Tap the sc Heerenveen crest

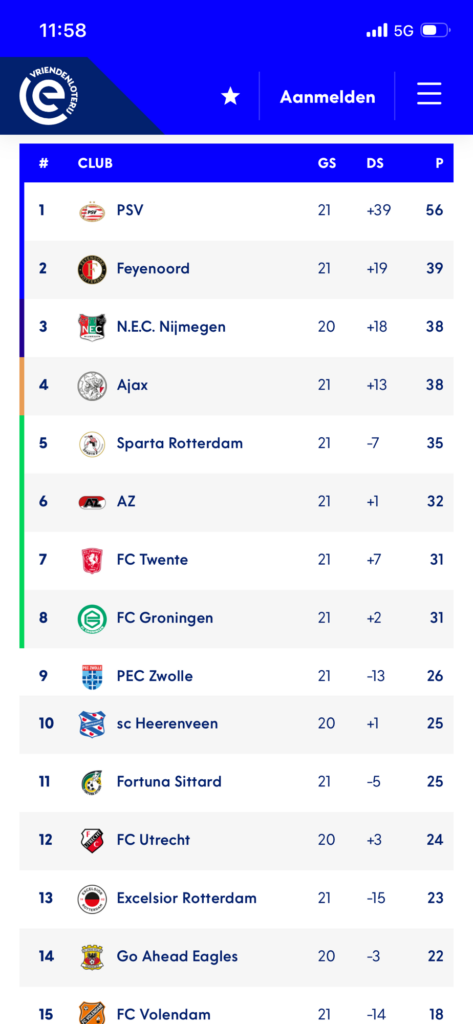click(92, 724)
